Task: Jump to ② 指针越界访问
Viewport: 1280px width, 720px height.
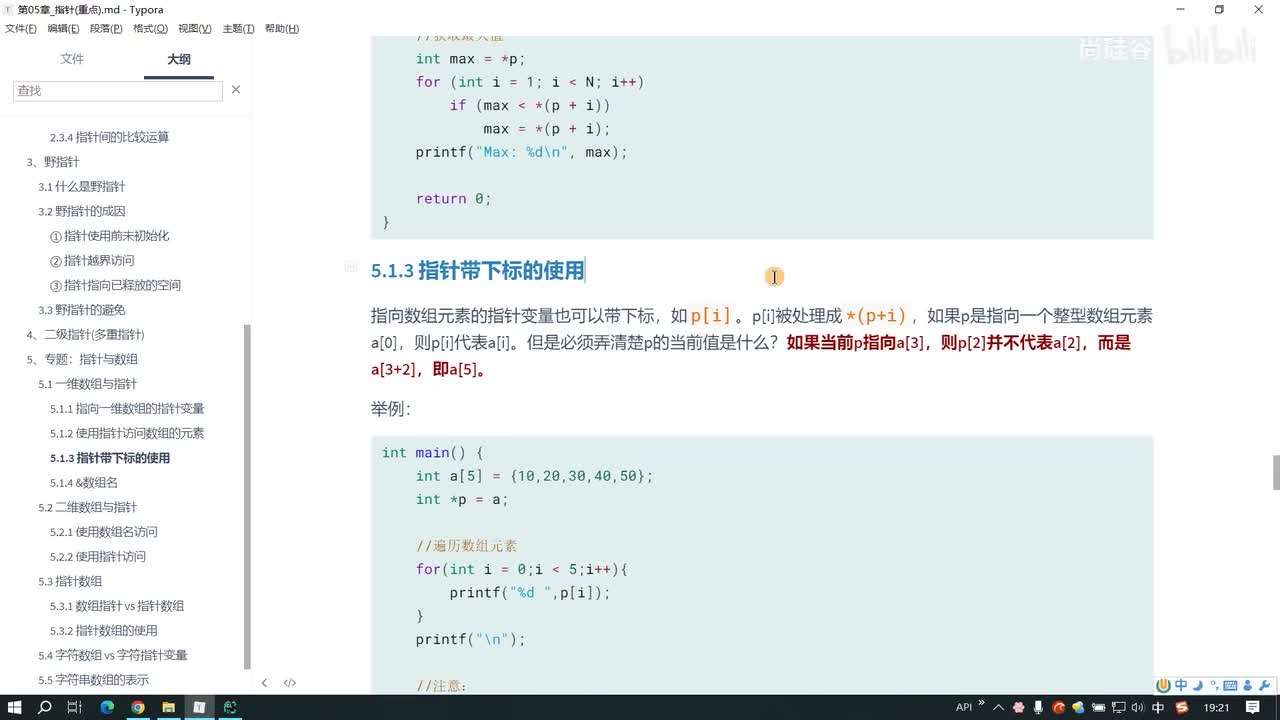Action: click(92, 261)
